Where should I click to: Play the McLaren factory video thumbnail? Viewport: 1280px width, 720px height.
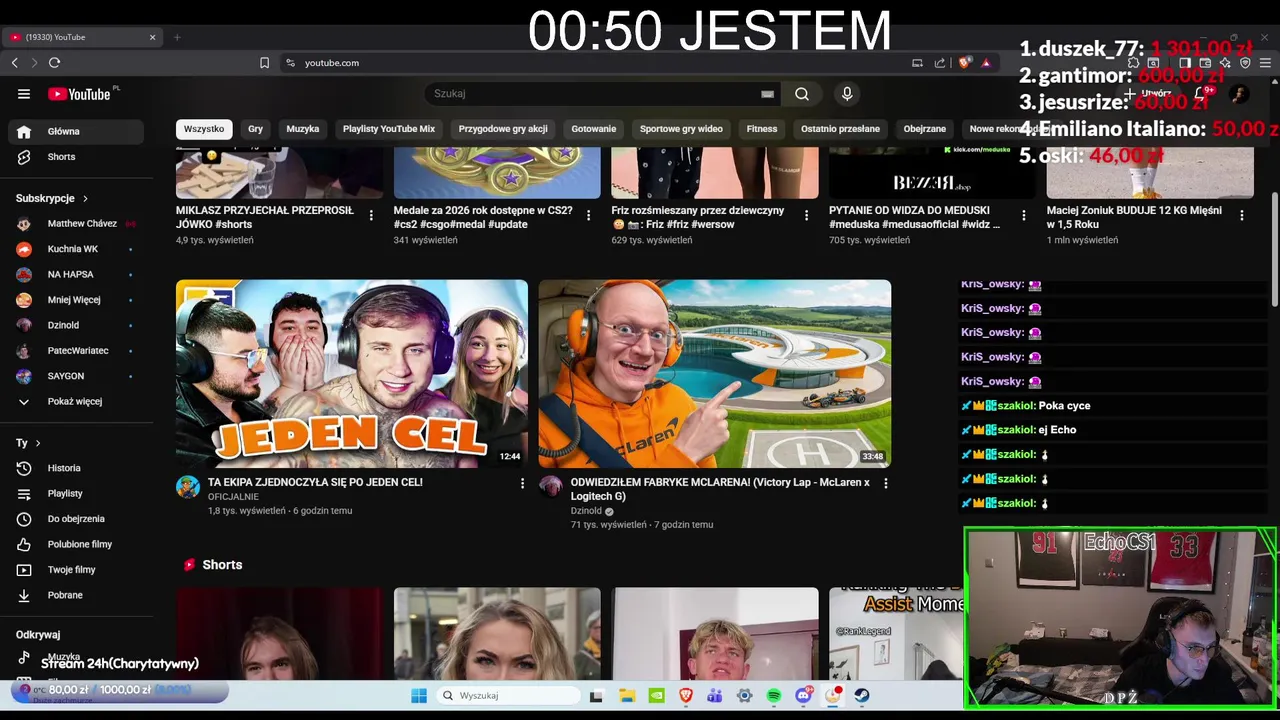715,374
